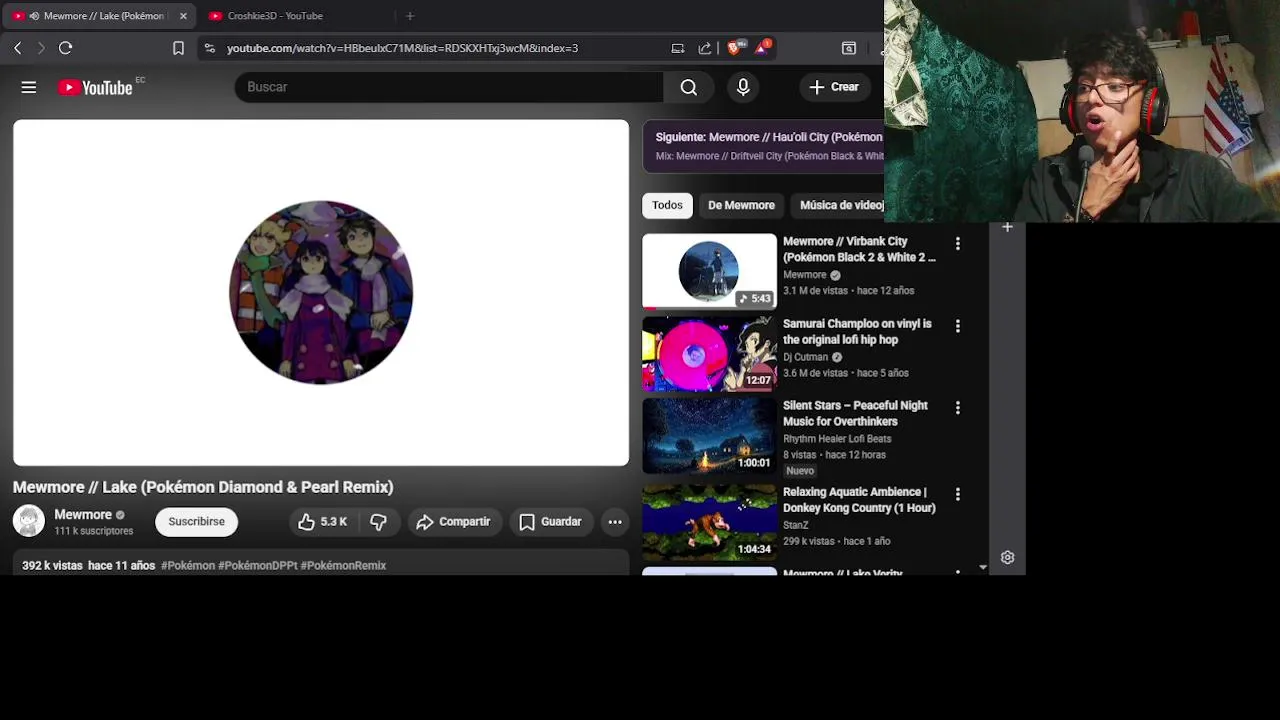Click Guardar to save video
This screenshot has width=1280, height=720.
(550, 522)
